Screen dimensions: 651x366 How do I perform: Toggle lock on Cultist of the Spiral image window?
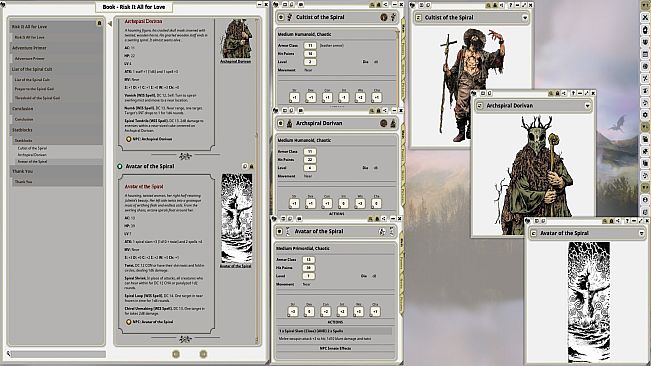pos(495,5)
